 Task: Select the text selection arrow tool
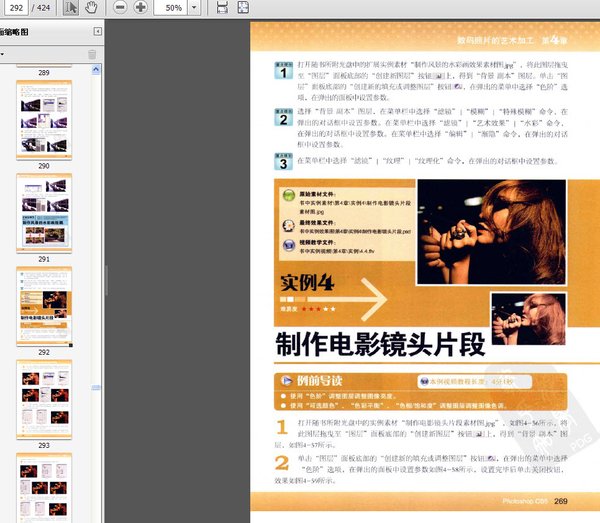click(71, 8)
